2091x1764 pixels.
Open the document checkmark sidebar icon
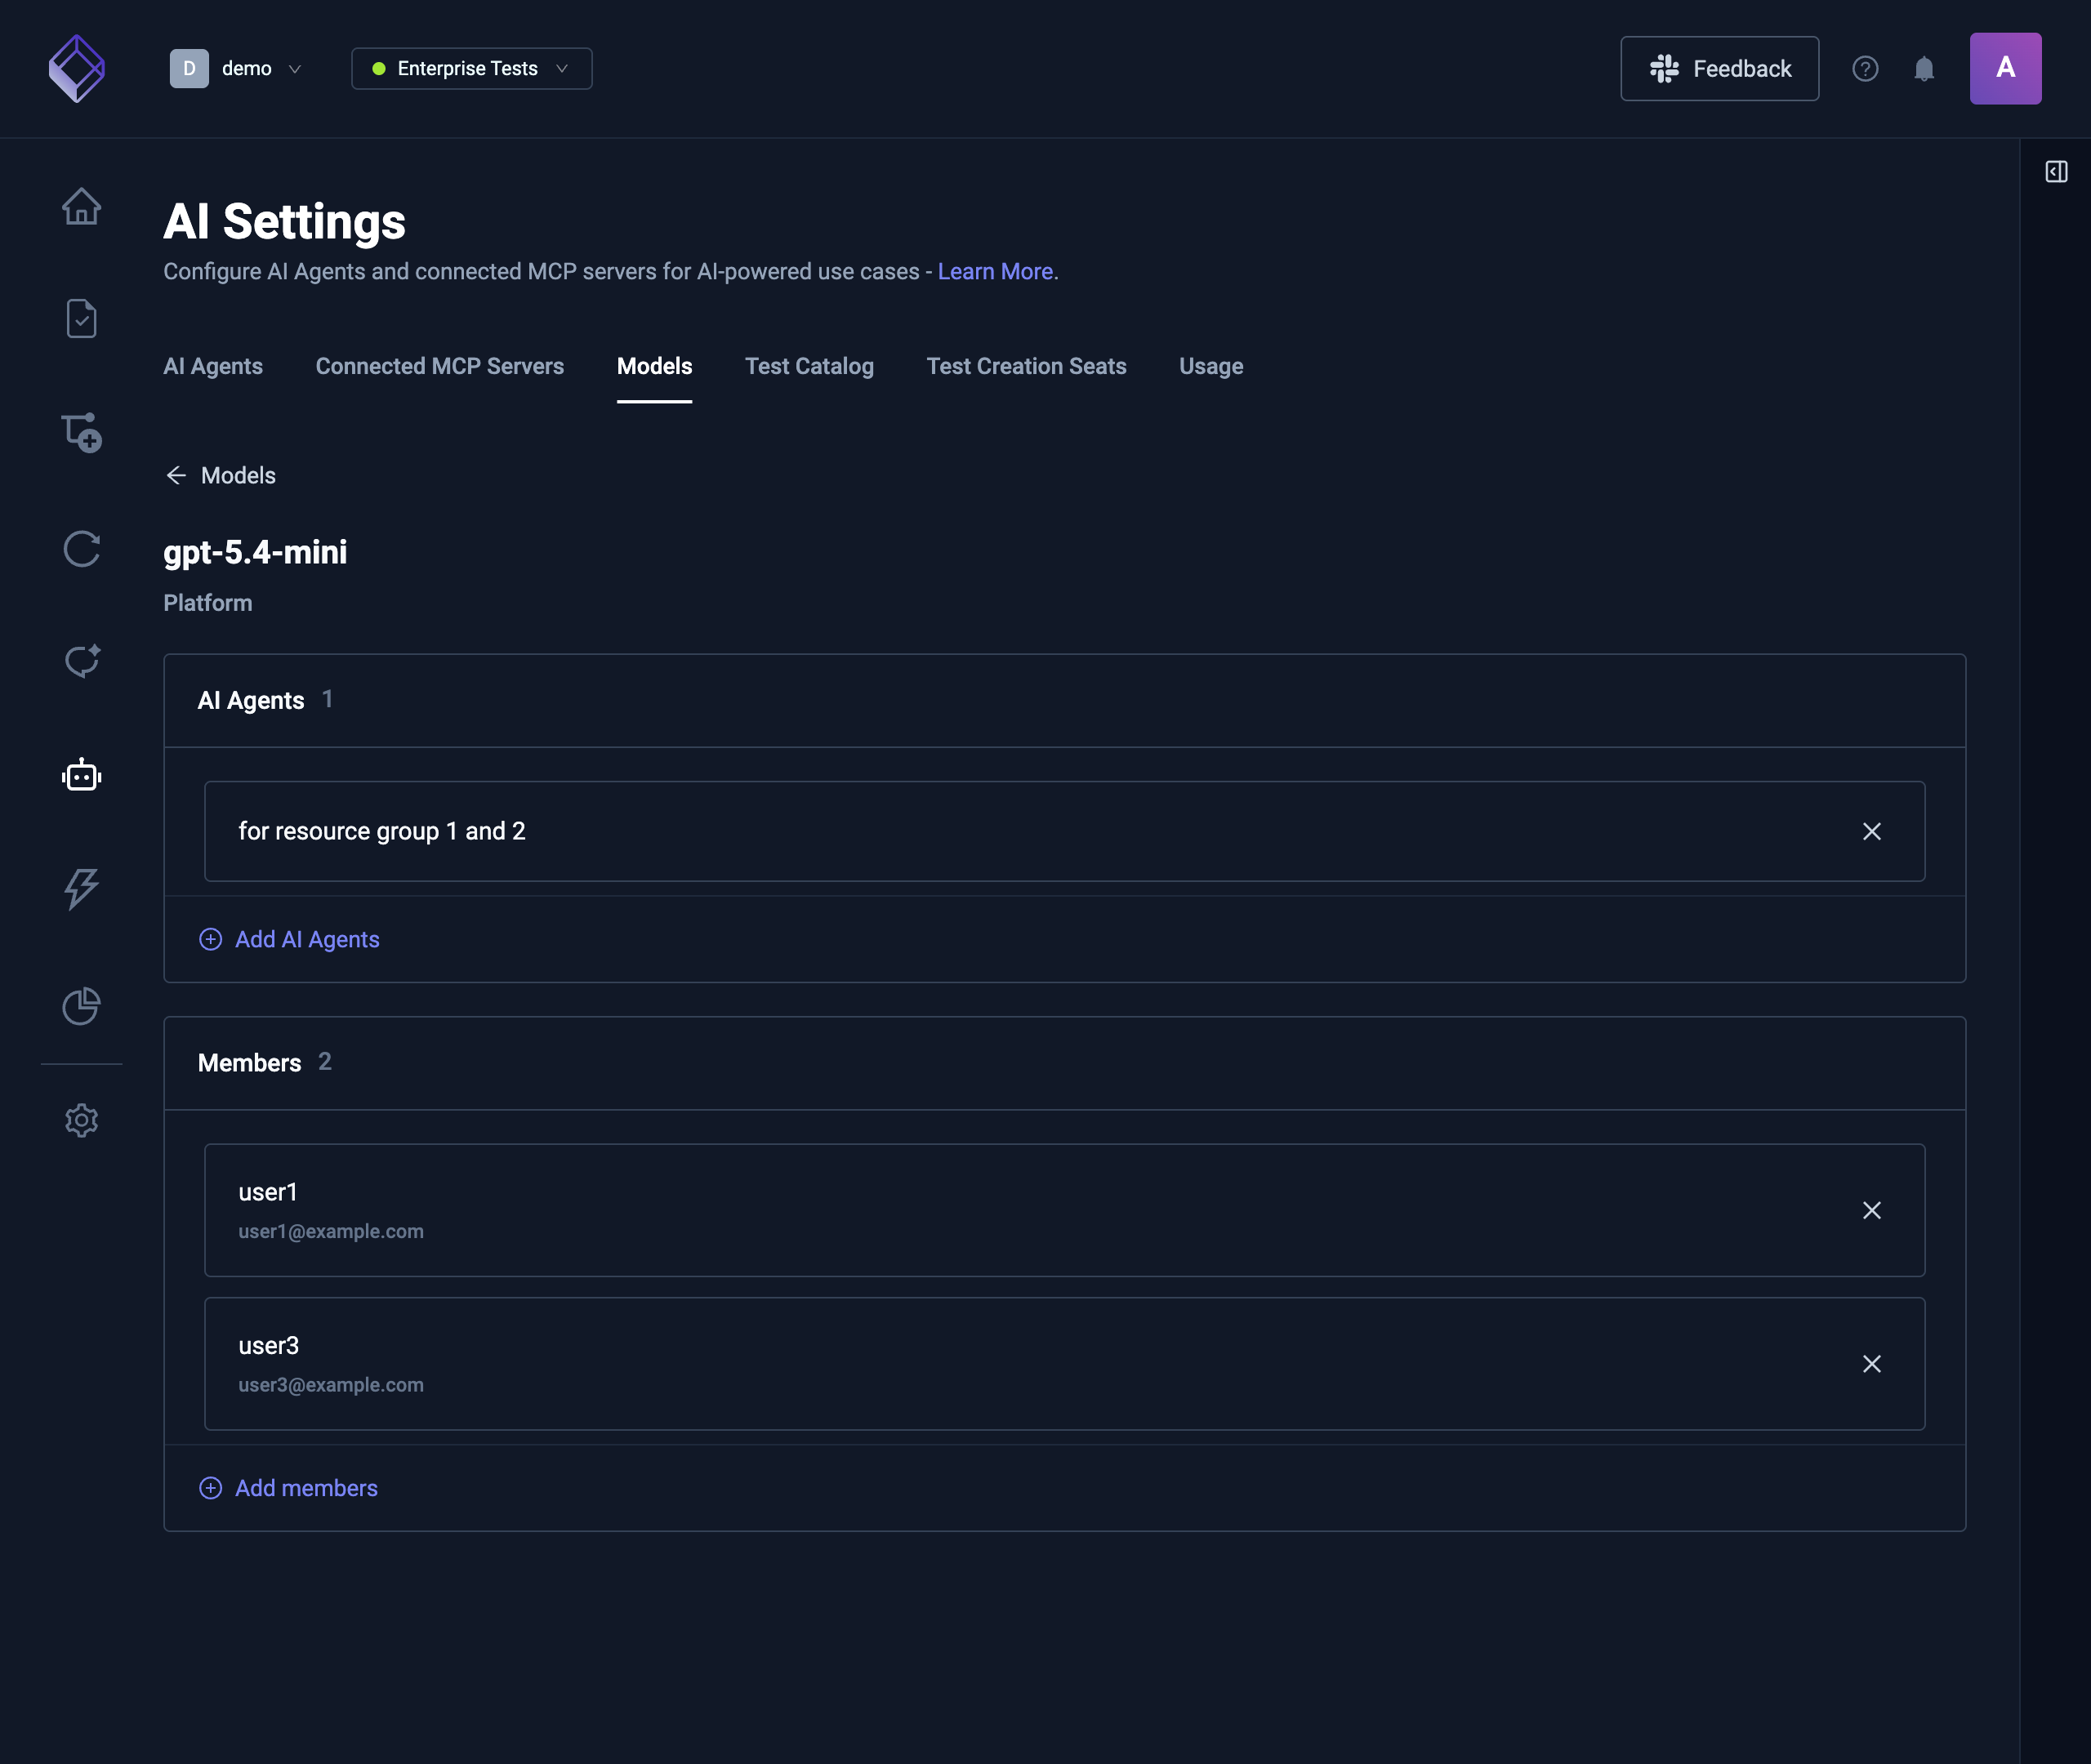pyautogui.click(x=81, y=319)
